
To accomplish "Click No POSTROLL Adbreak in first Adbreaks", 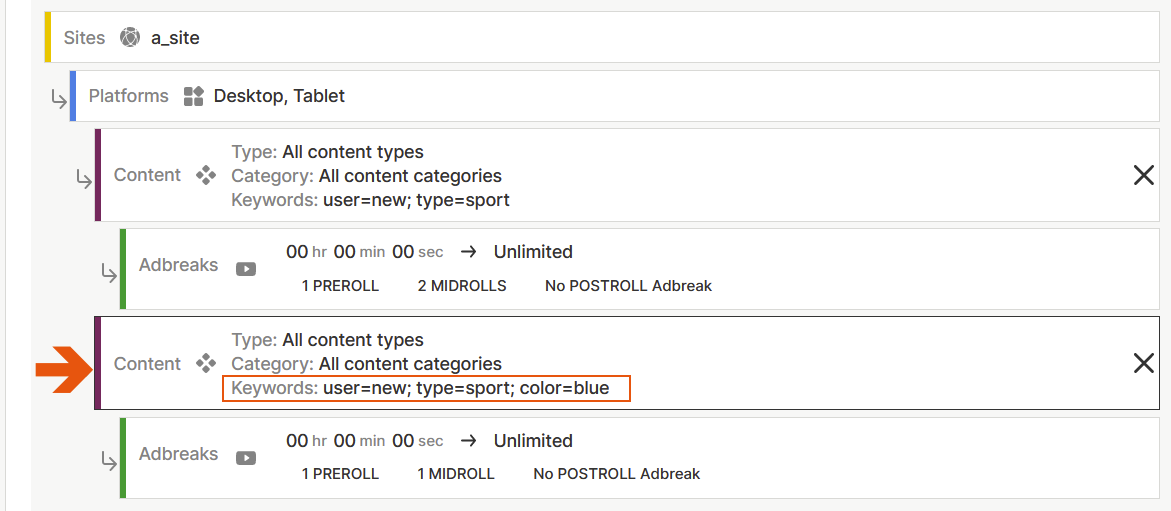I will click(628, 286).
